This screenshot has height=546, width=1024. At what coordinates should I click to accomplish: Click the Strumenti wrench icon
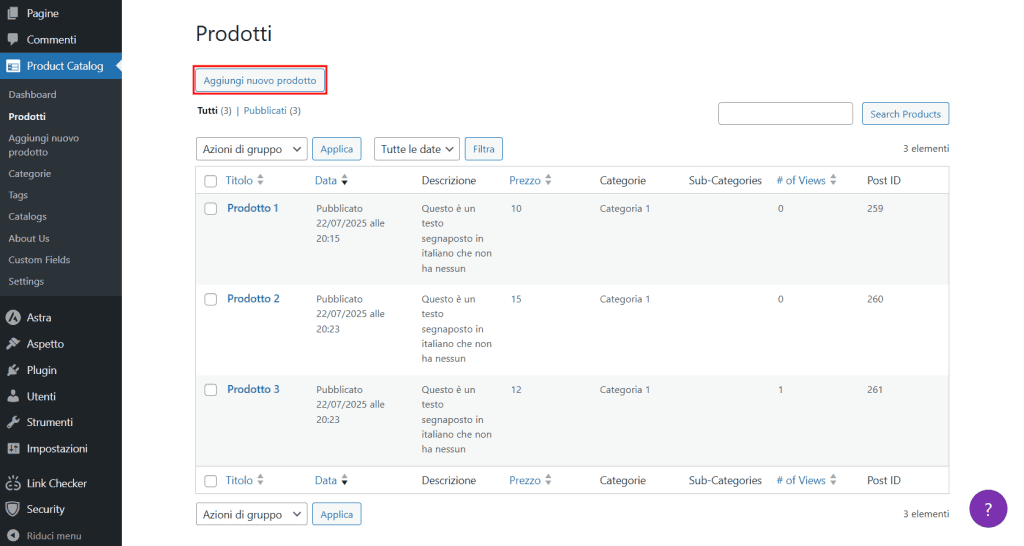point(13,422)
